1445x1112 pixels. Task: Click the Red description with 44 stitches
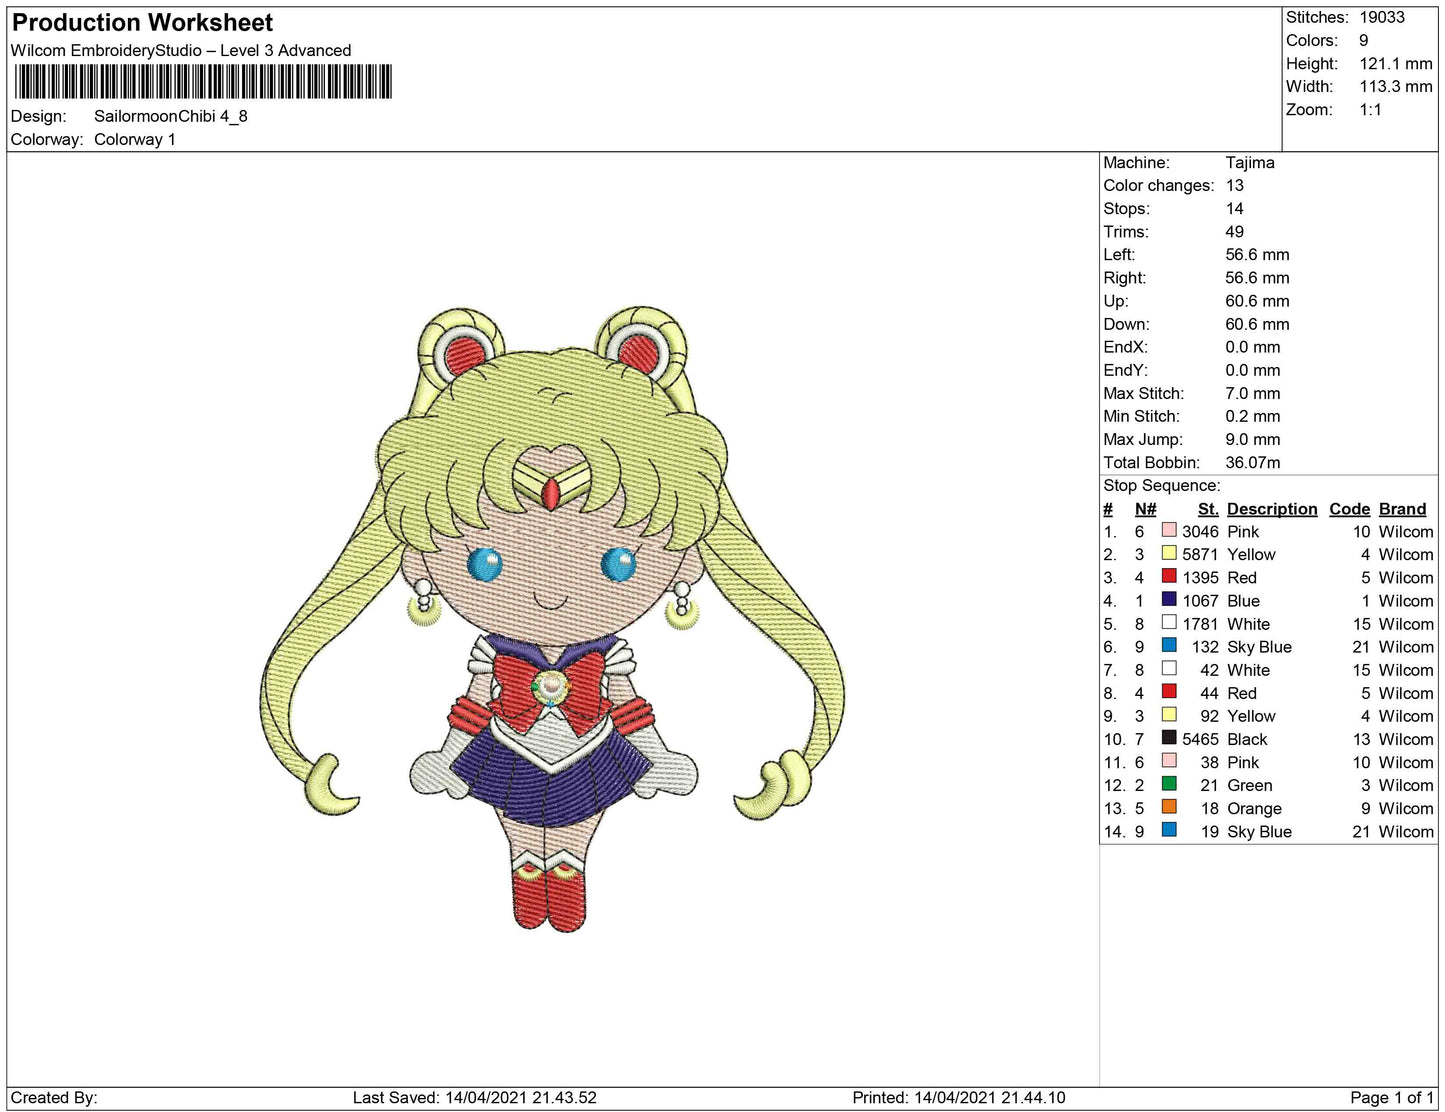pos(1242,693)
